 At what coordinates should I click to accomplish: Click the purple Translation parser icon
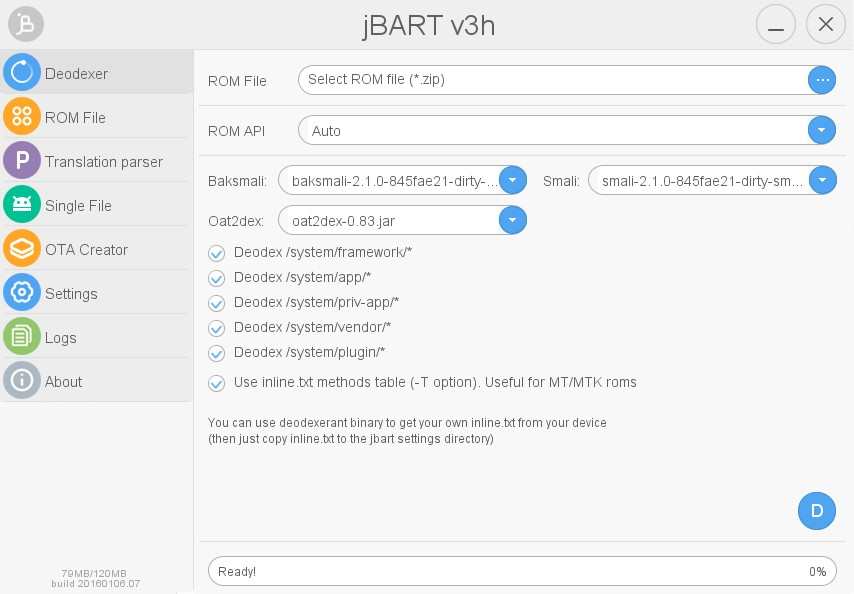coord(22,160)
